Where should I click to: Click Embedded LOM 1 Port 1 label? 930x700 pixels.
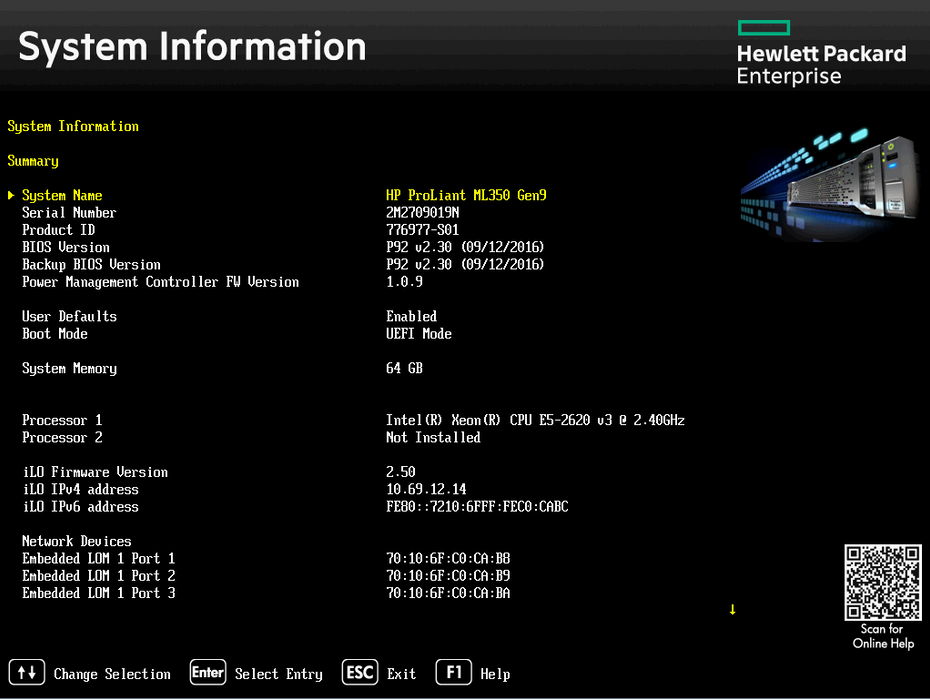click(98, 558)
